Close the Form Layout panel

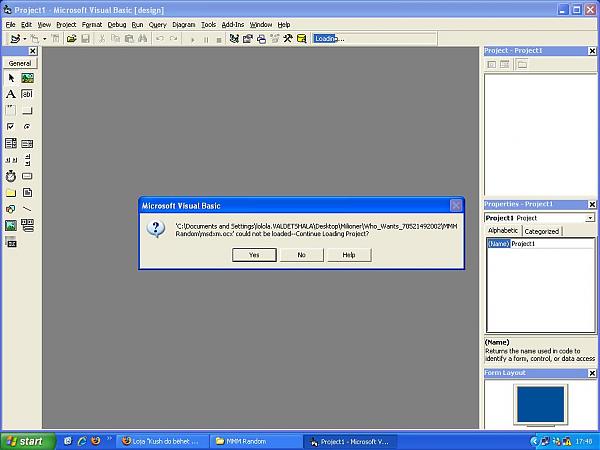pos(592,373)
